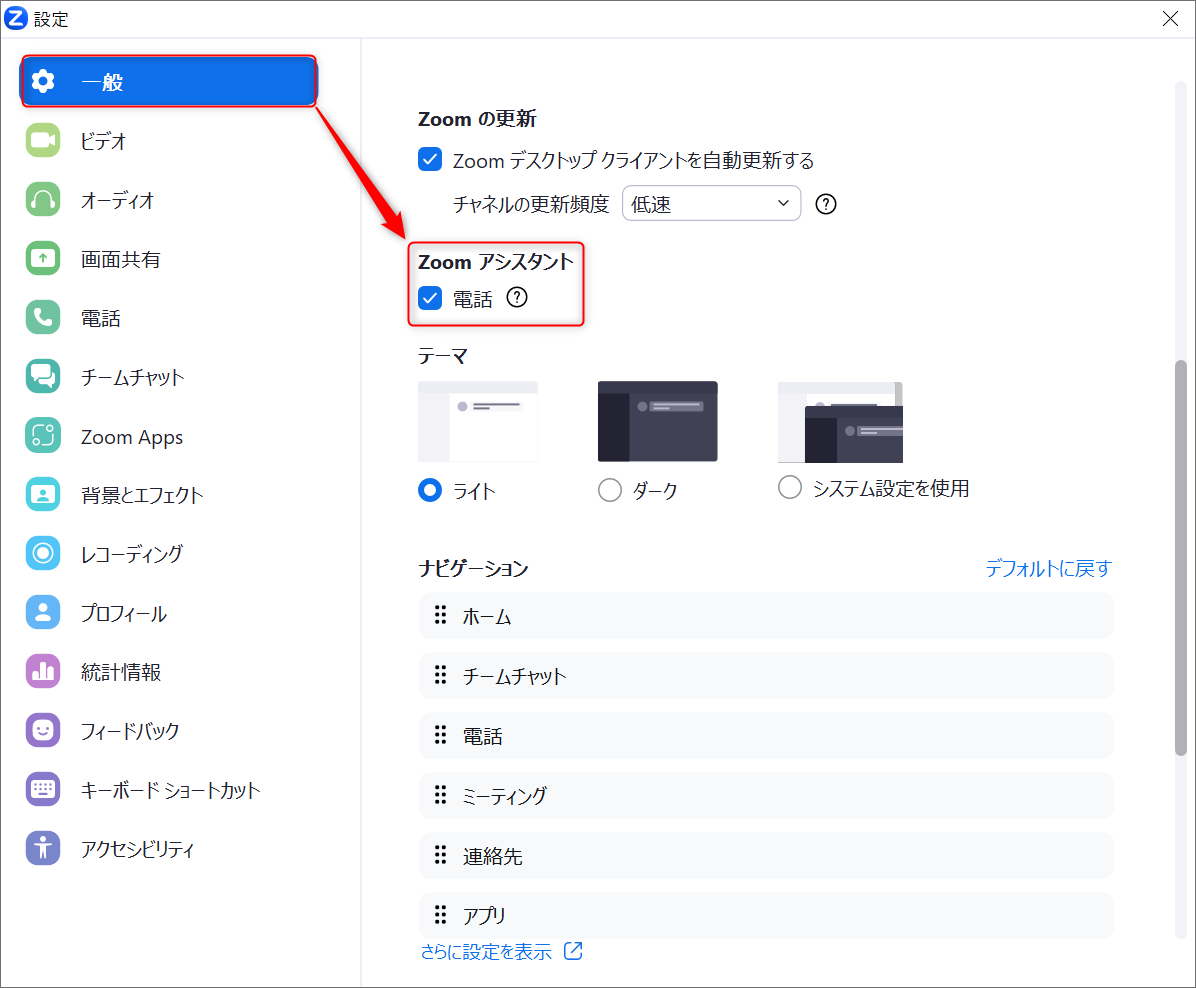This screenshot has width=1196, height=988.
Task: Uncheck the 電話 checkbox under Zoom アシスタント
Action: pyautogui.click(x=430, y=298)
